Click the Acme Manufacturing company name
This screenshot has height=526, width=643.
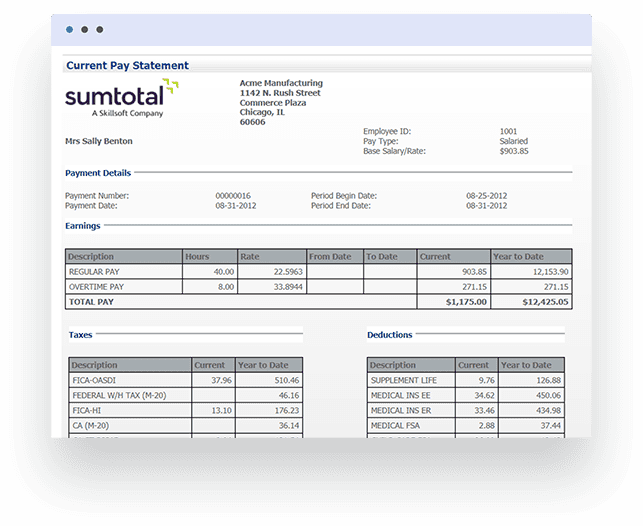281,83
